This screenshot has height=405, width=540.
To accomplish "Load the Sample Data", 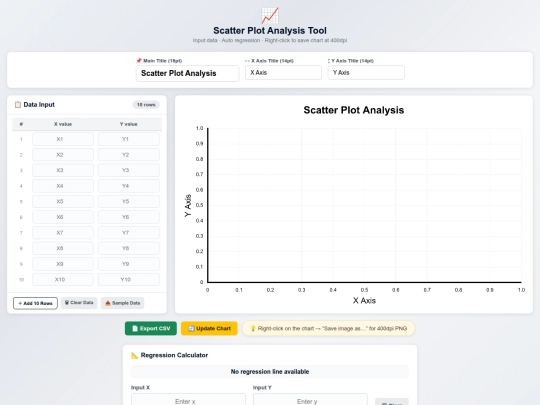I will click(122, 303).
